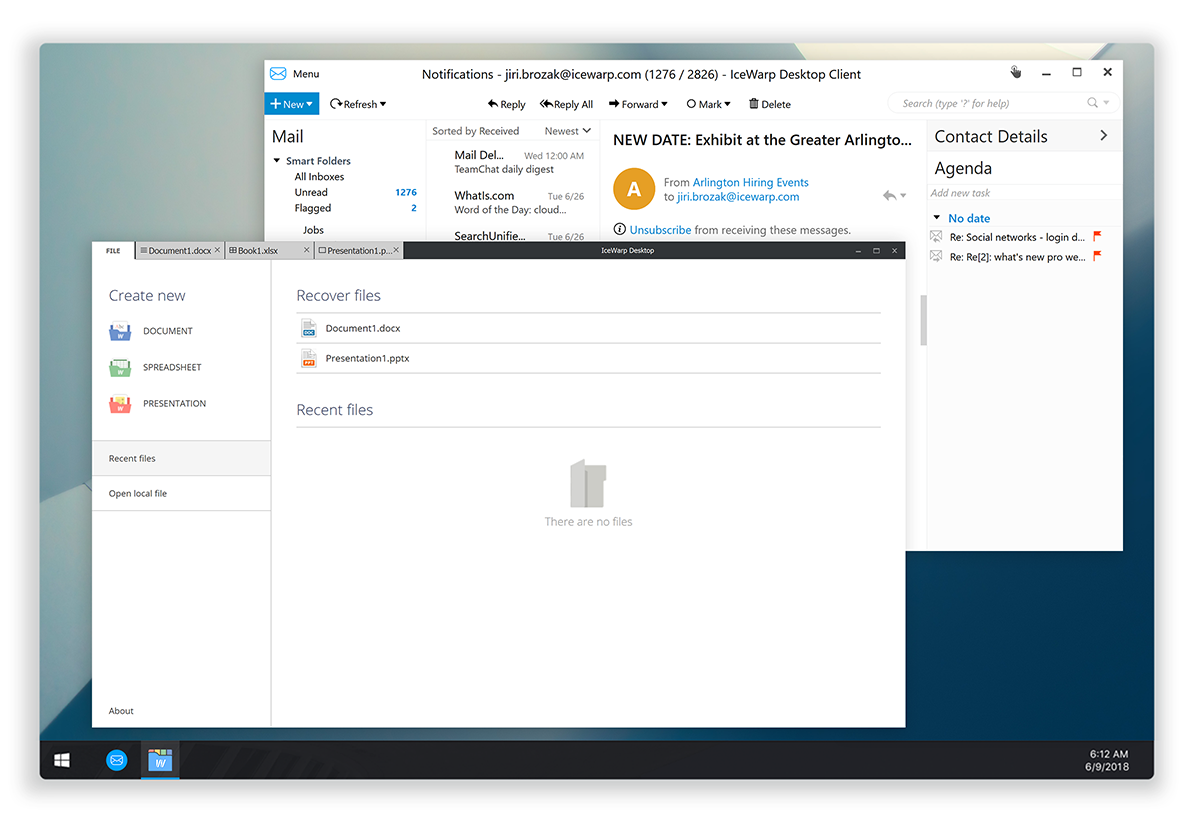Screen dimensions: 1200x828
Task: Expand the Contact Details panel chevron
Action: click(x=1104, y=136)
